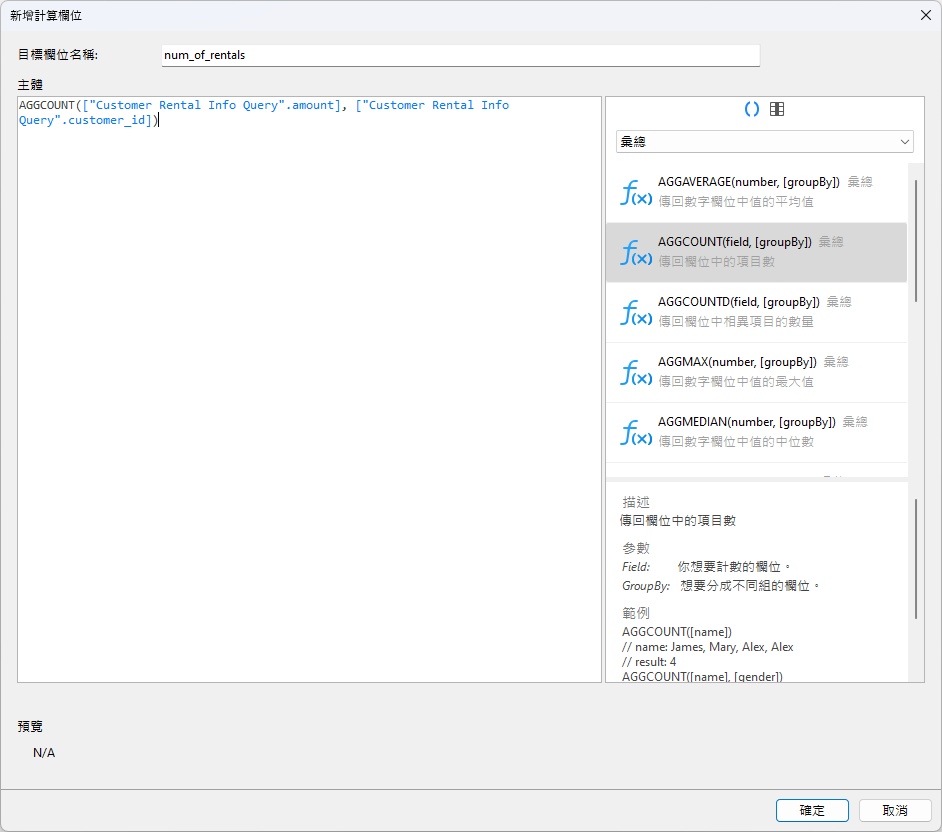This screenshot has width=942, height=832.
Task: Click inside the AGGCOUNT formula body editor
Action: click(309, 400)
